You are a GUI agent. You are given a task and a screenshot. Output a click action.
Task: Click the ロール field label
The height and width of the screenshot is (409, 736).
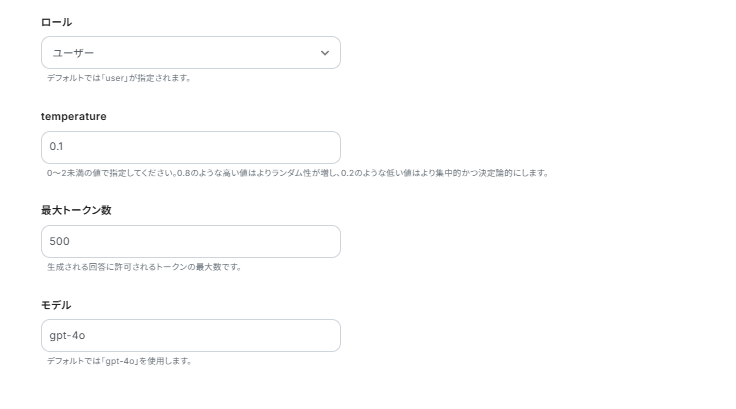[x=56, y=22]
